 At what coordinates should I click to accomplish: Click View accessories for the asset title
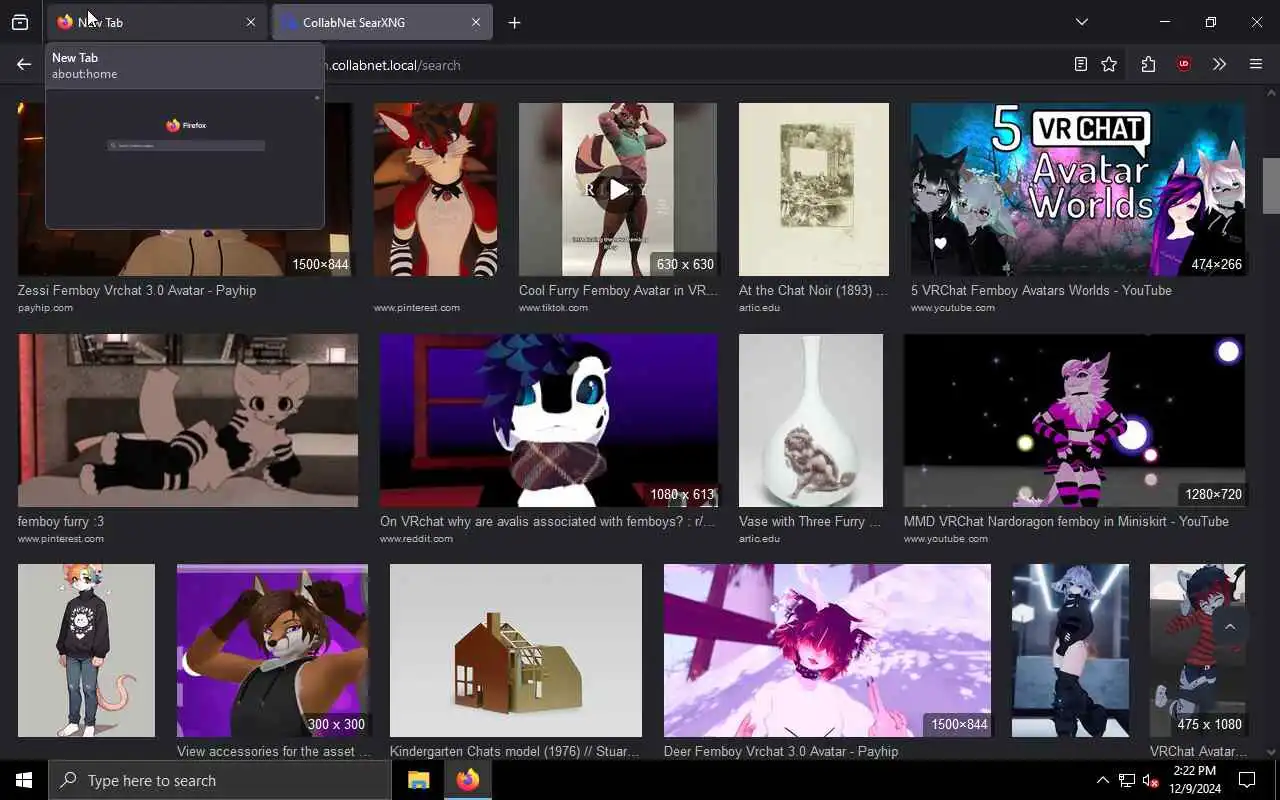(x=273, y=751)
